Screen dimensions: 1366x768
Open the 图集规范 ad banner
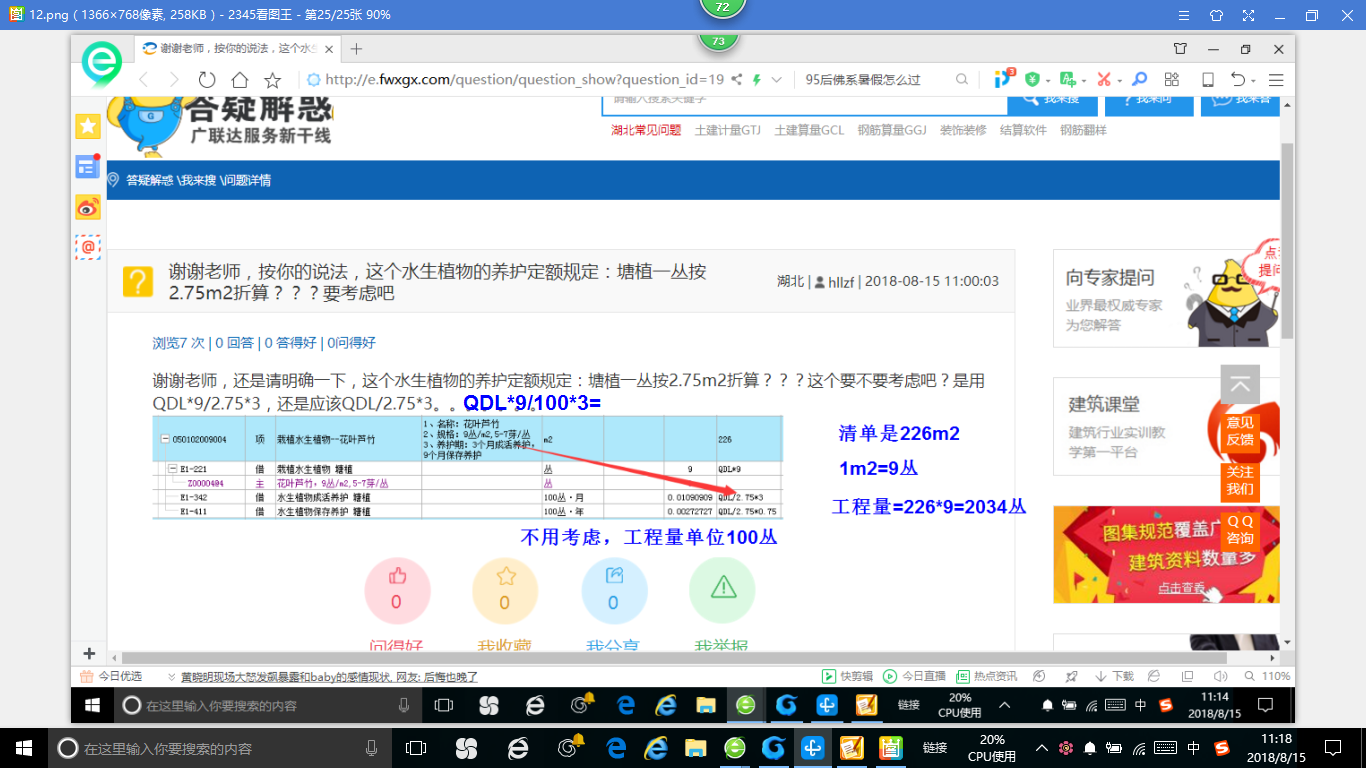pos(1166,554)
